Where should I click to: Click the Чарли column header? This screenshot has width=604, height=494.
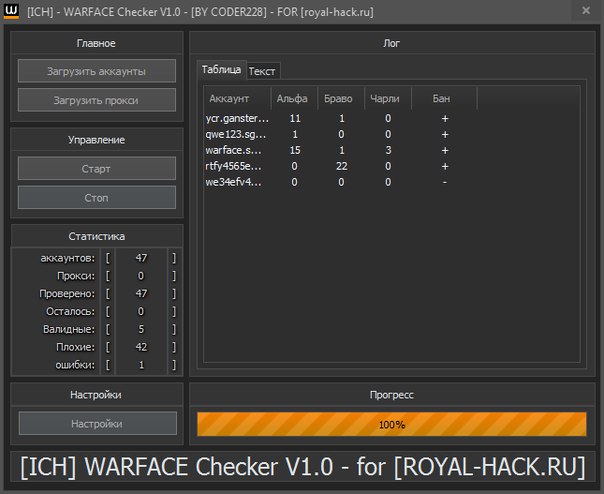pos(388,99)
